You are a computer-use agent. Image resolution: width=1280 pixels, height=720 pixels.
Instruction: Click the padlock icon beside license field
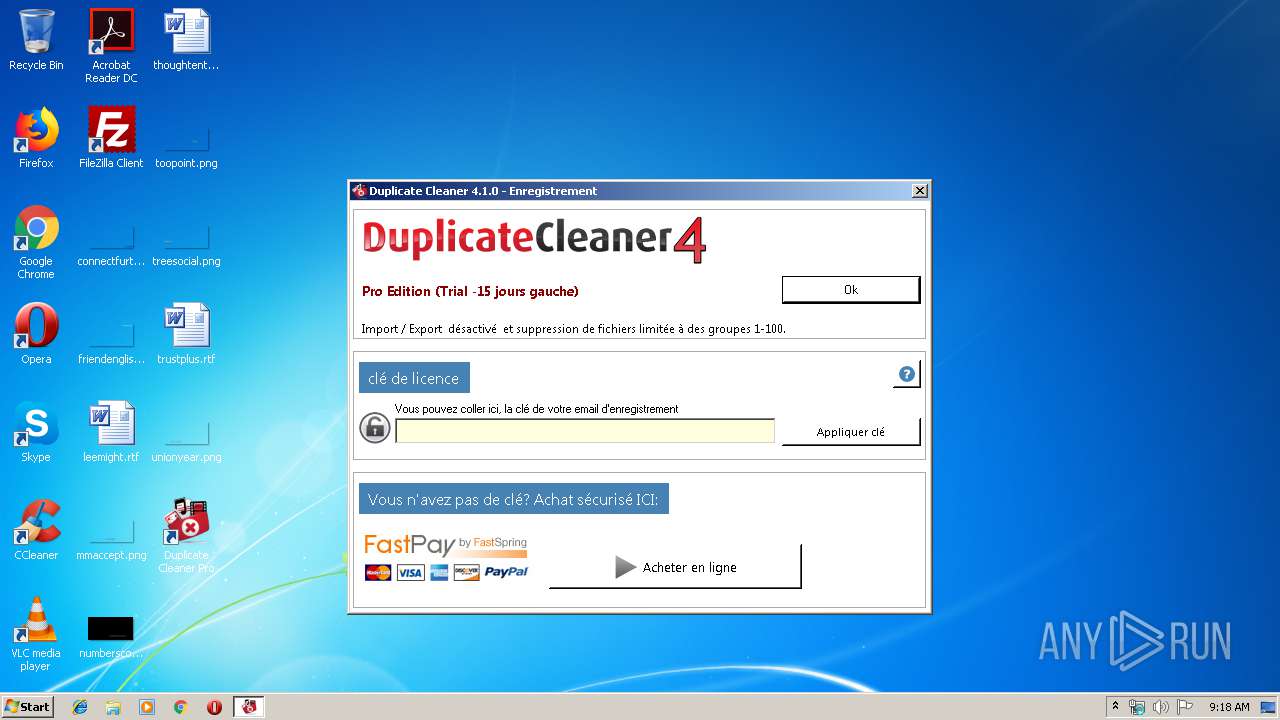pyautogui.click(x=374, y=428)
